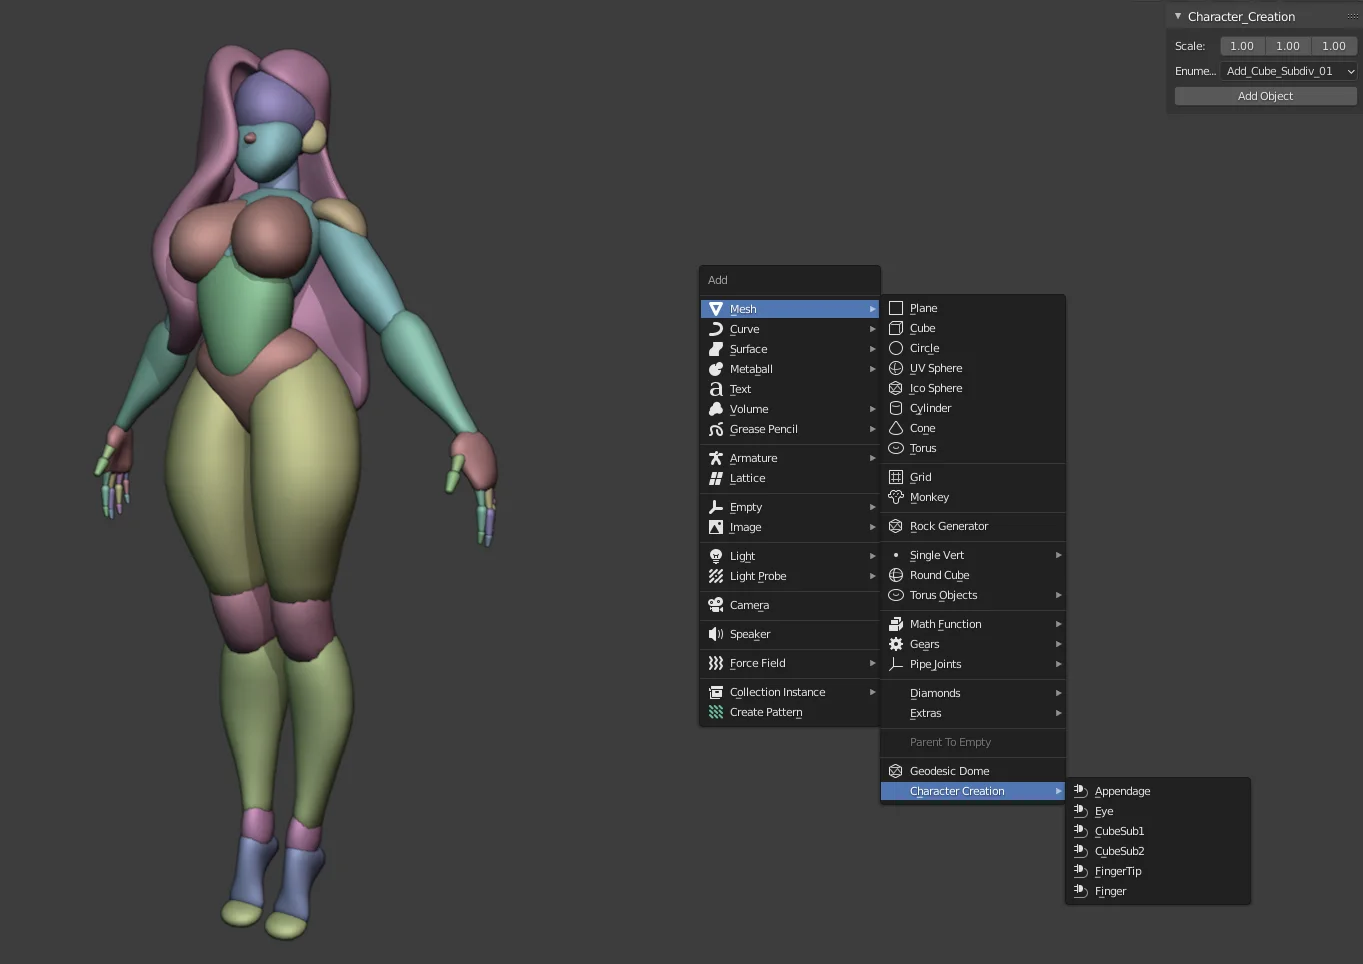Viewport: 1363px width, 964px height.
Task: Collapse the Character_Creation panel header
Action: [1177, 16]
